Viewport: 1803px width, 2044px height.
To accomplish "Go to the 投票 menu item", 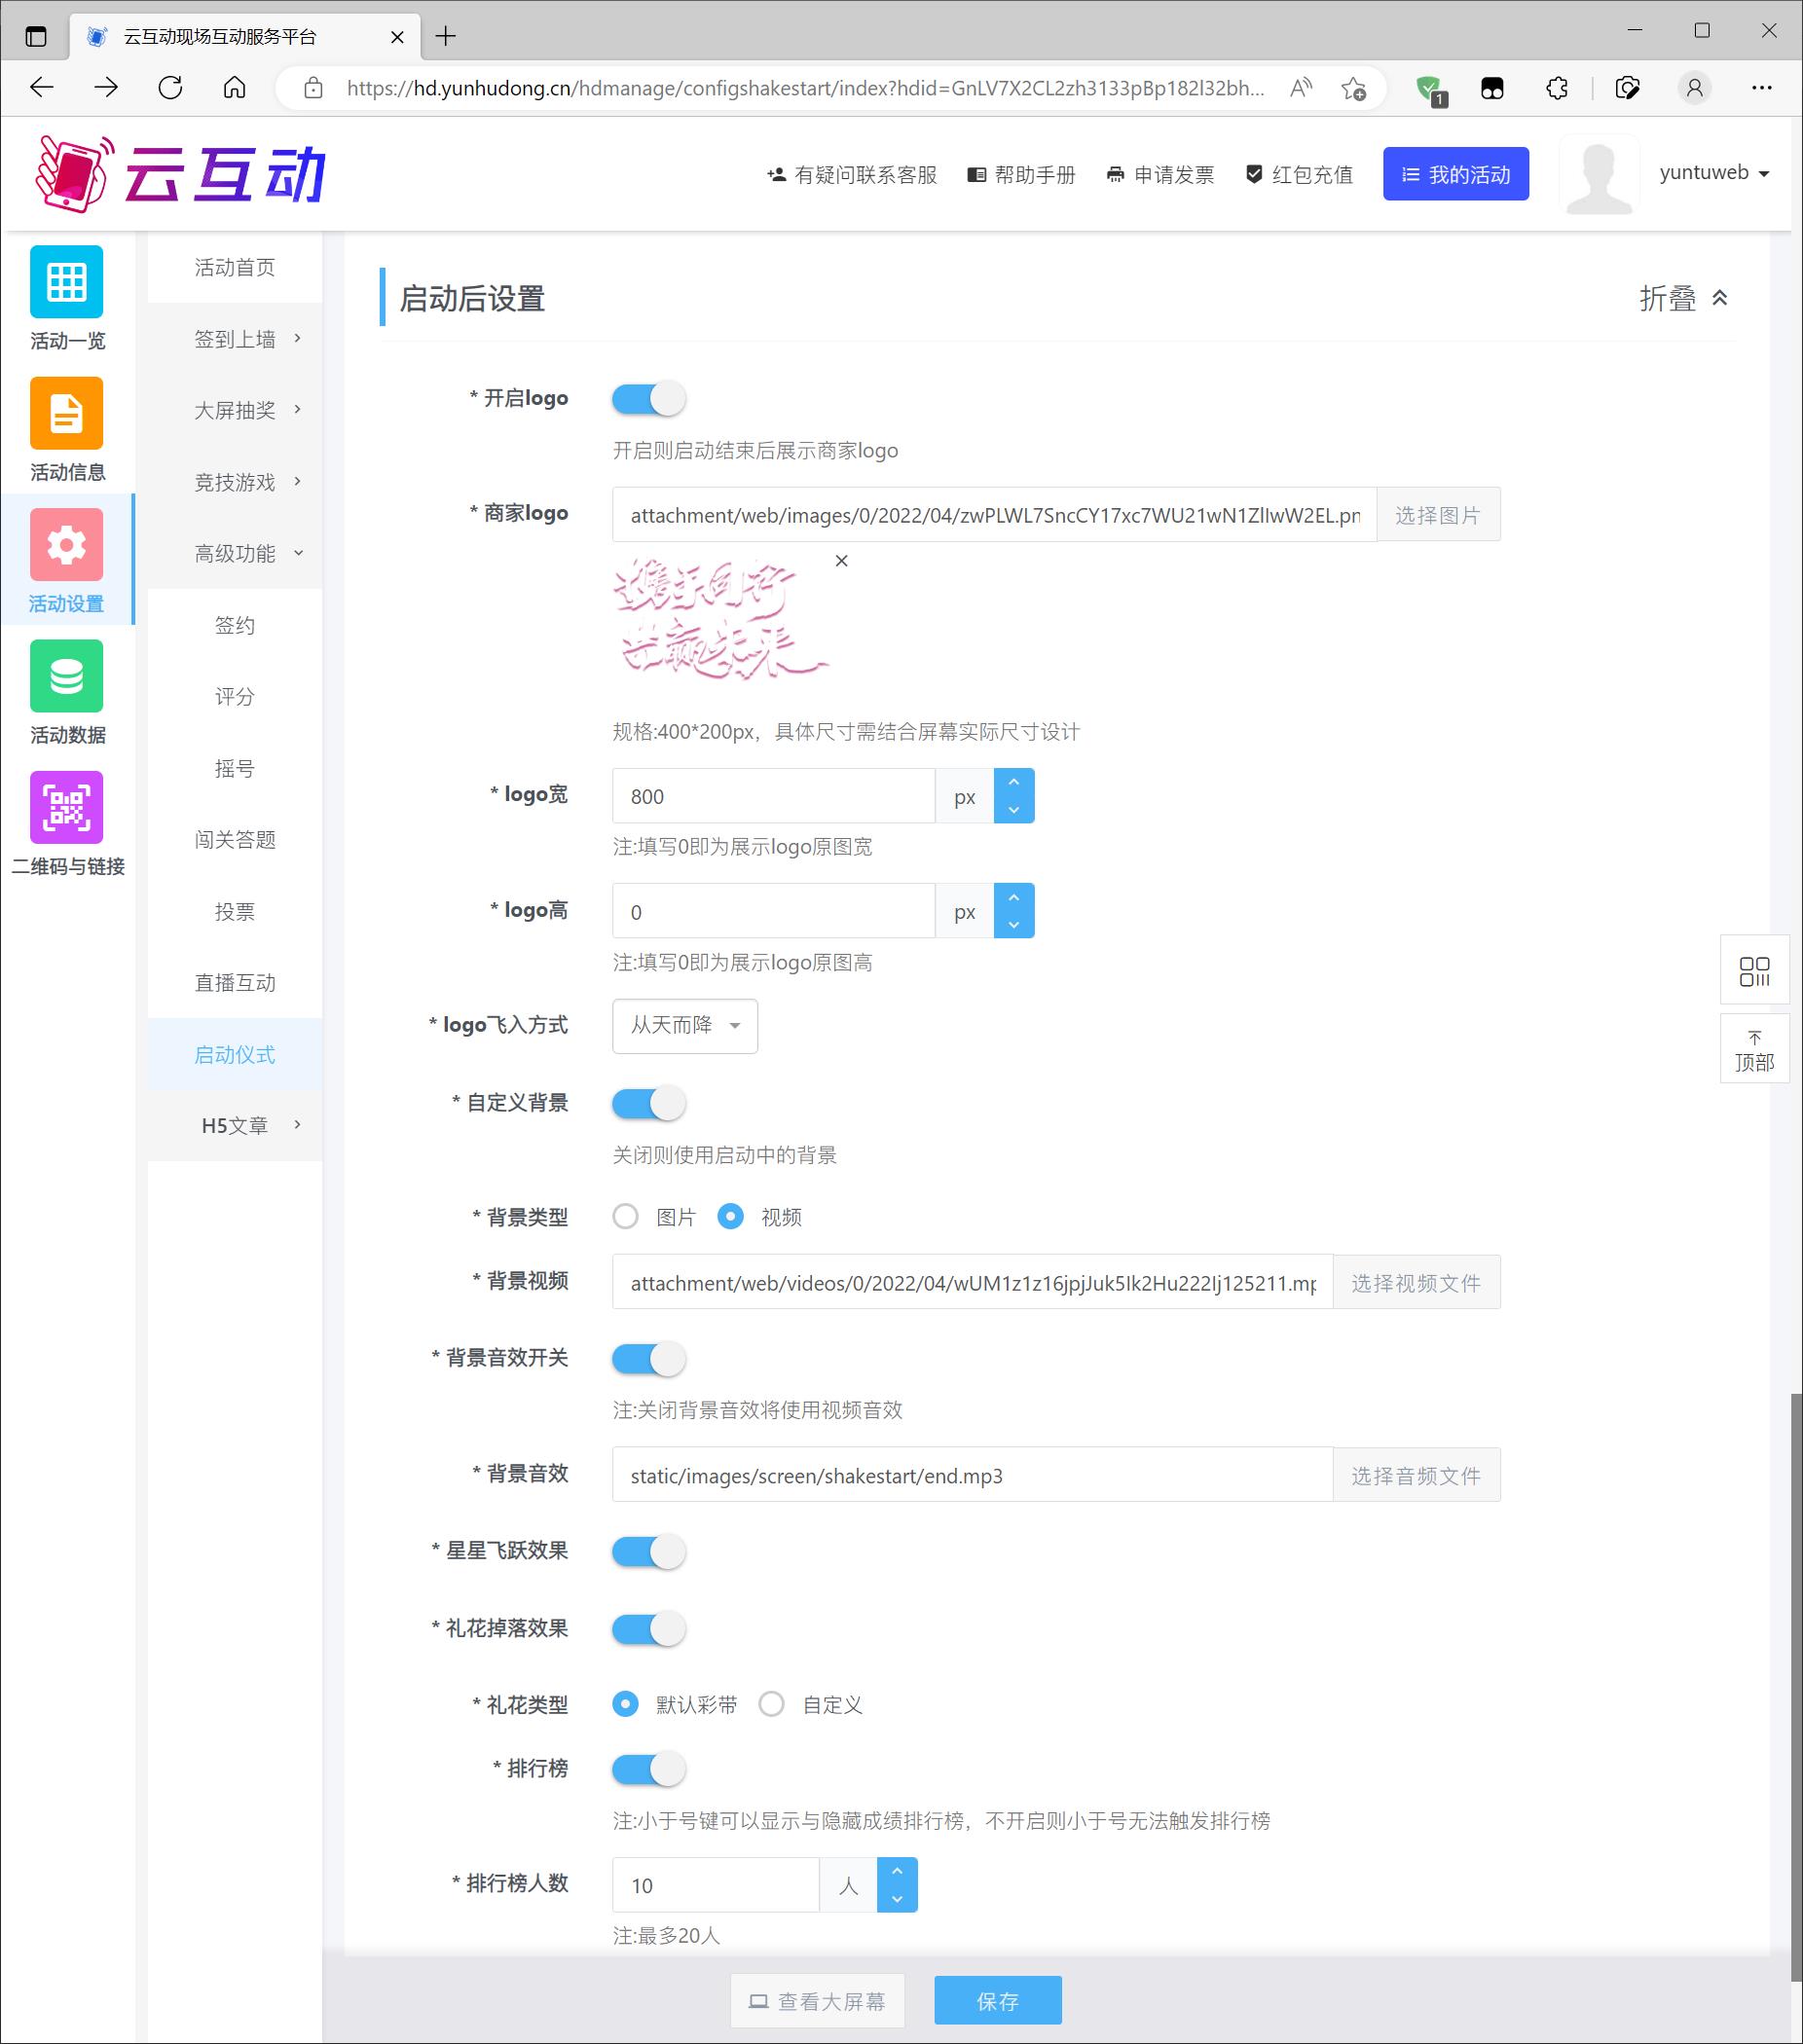I will pyautogui.click(x=235, y=911).
